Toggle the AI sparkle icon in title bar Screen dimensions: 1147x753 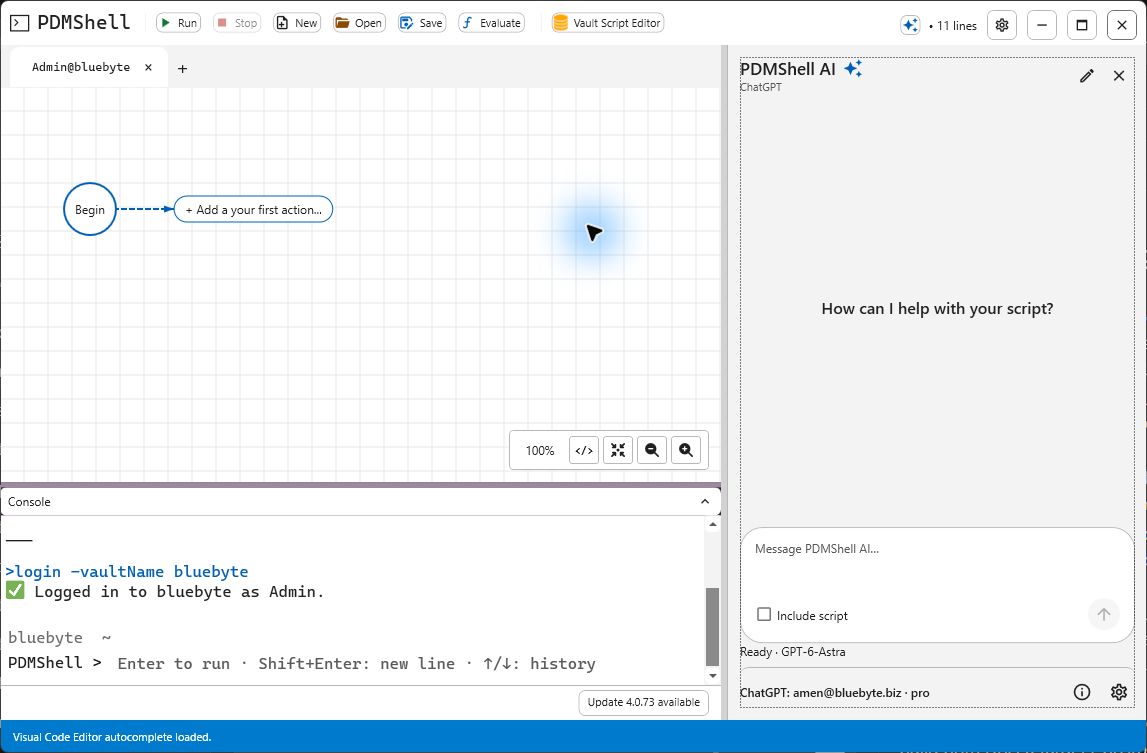click(910, 25)
